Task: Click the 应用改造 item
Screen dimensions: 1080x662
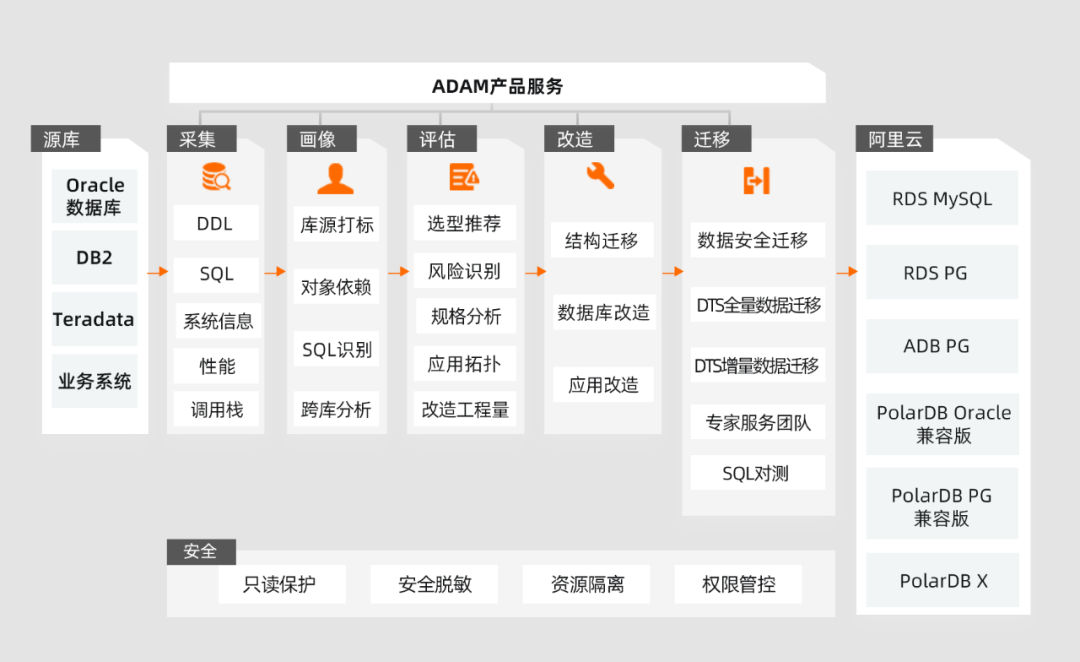Action: (604, 384)
